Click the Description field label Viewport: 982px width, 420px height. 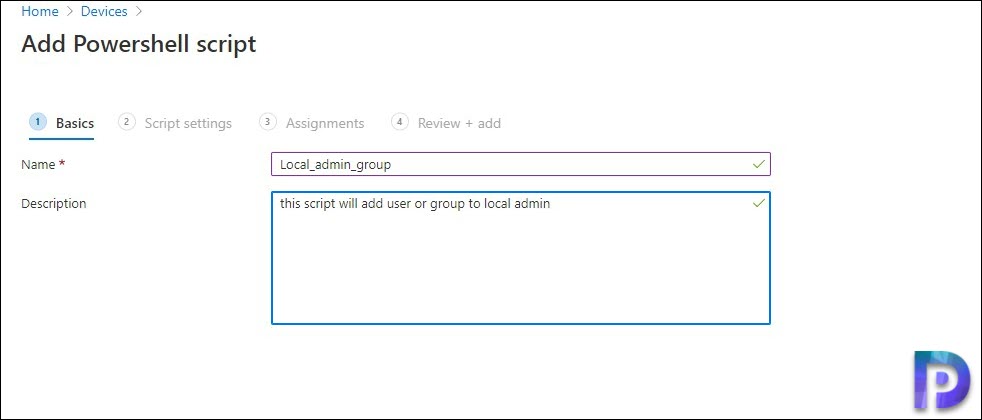click(x=54, y=203)
